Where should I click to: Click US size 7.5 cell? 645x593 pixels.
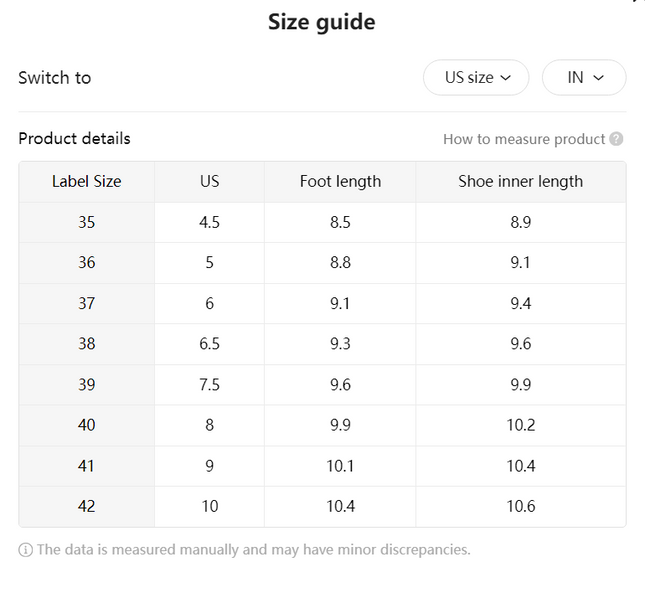coord(209,385)
